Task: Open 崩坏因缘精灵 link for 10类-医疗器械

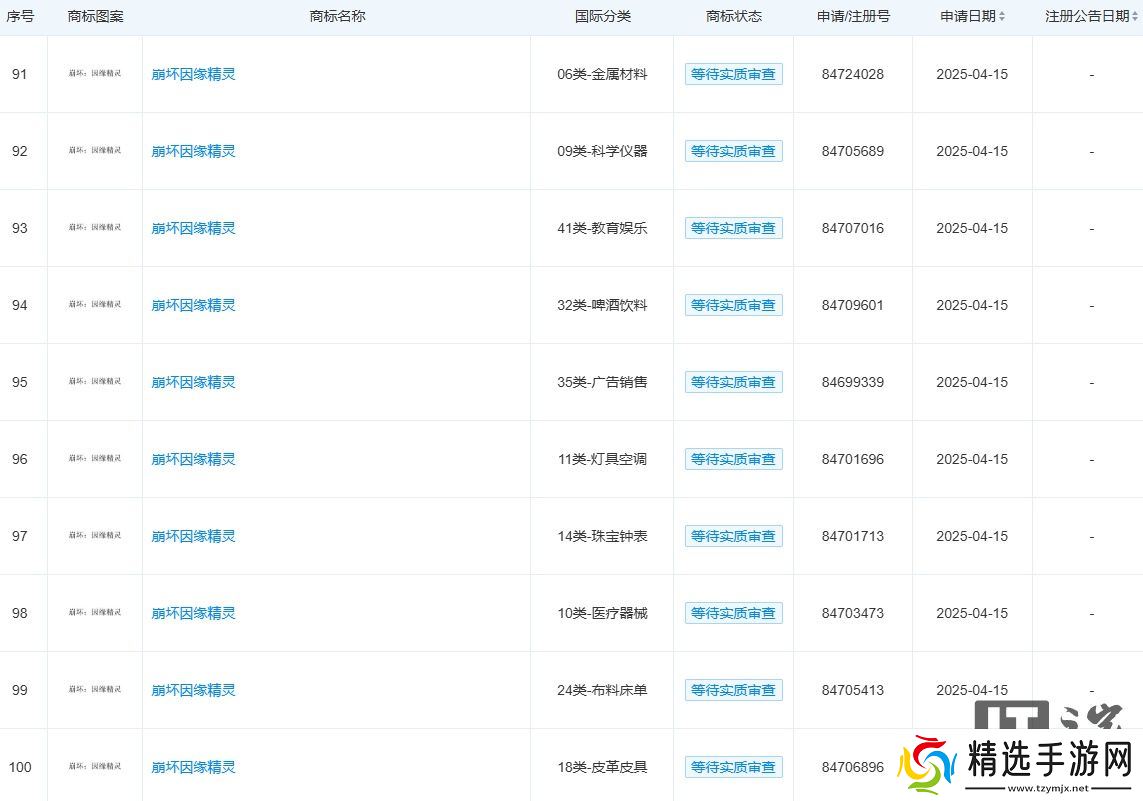Action: pos(193,613)
